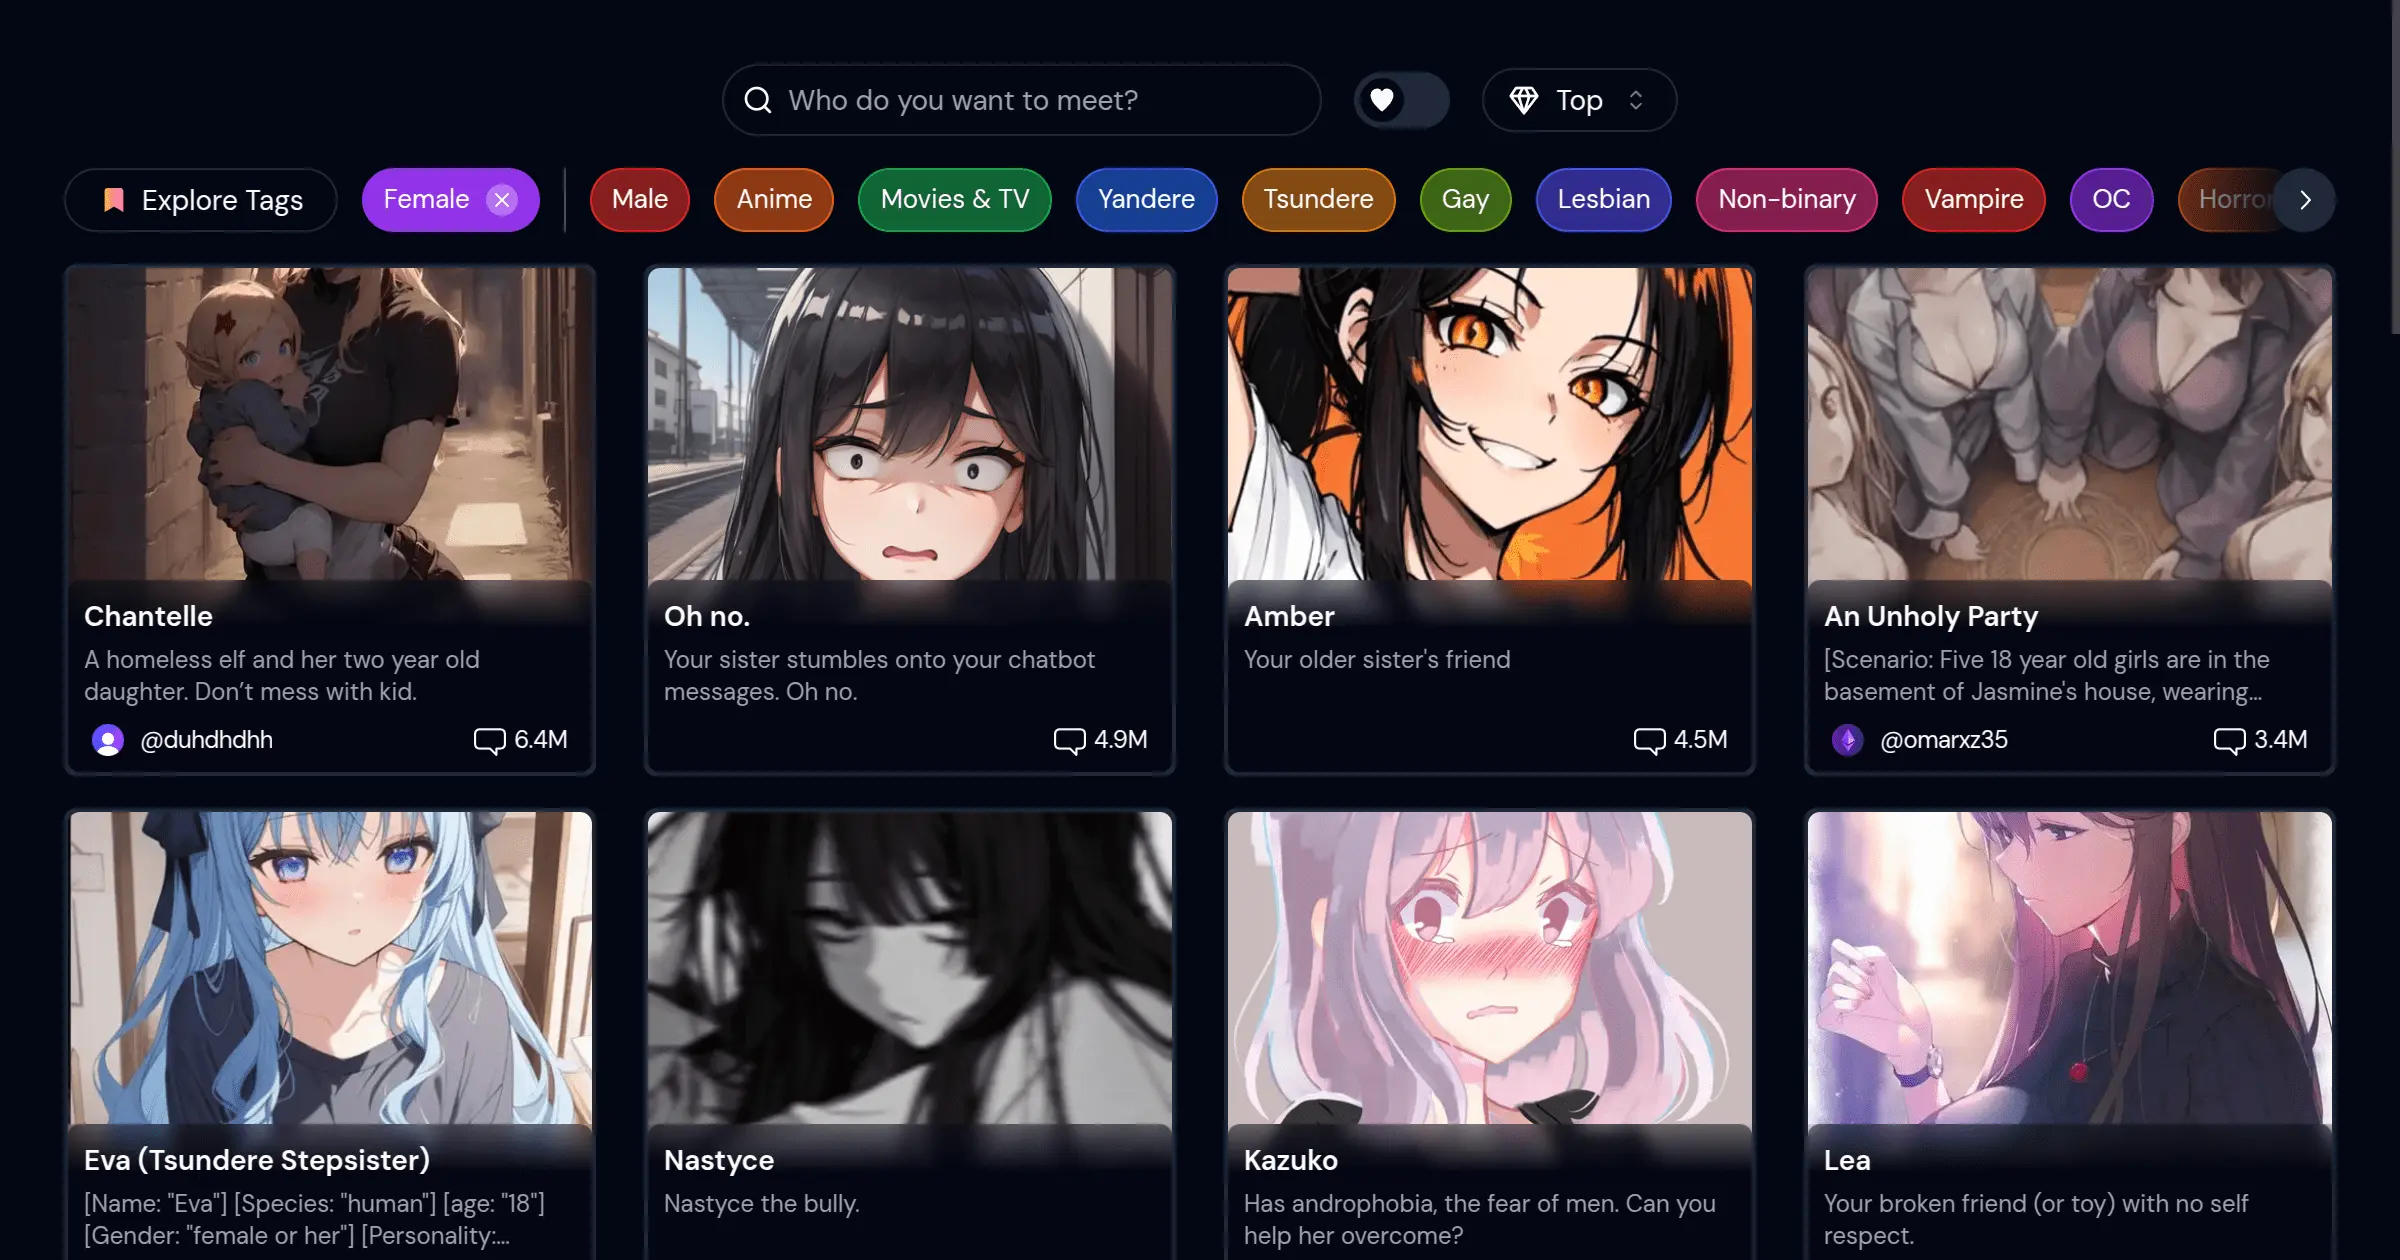
Task: Open the Top sort dropdown
Action: [1579, 100]
